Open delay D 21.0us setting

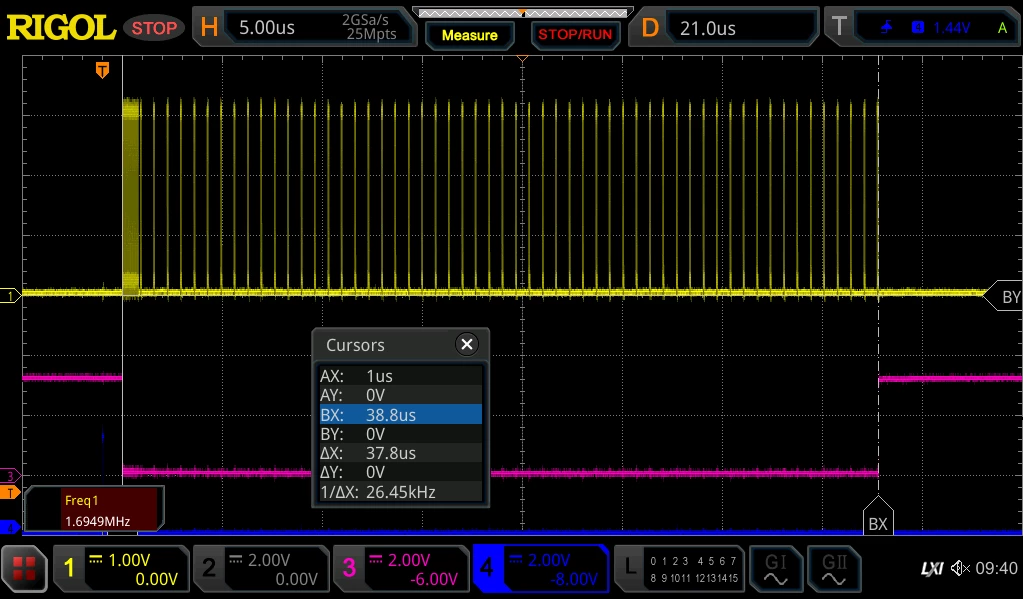[724, 27]
